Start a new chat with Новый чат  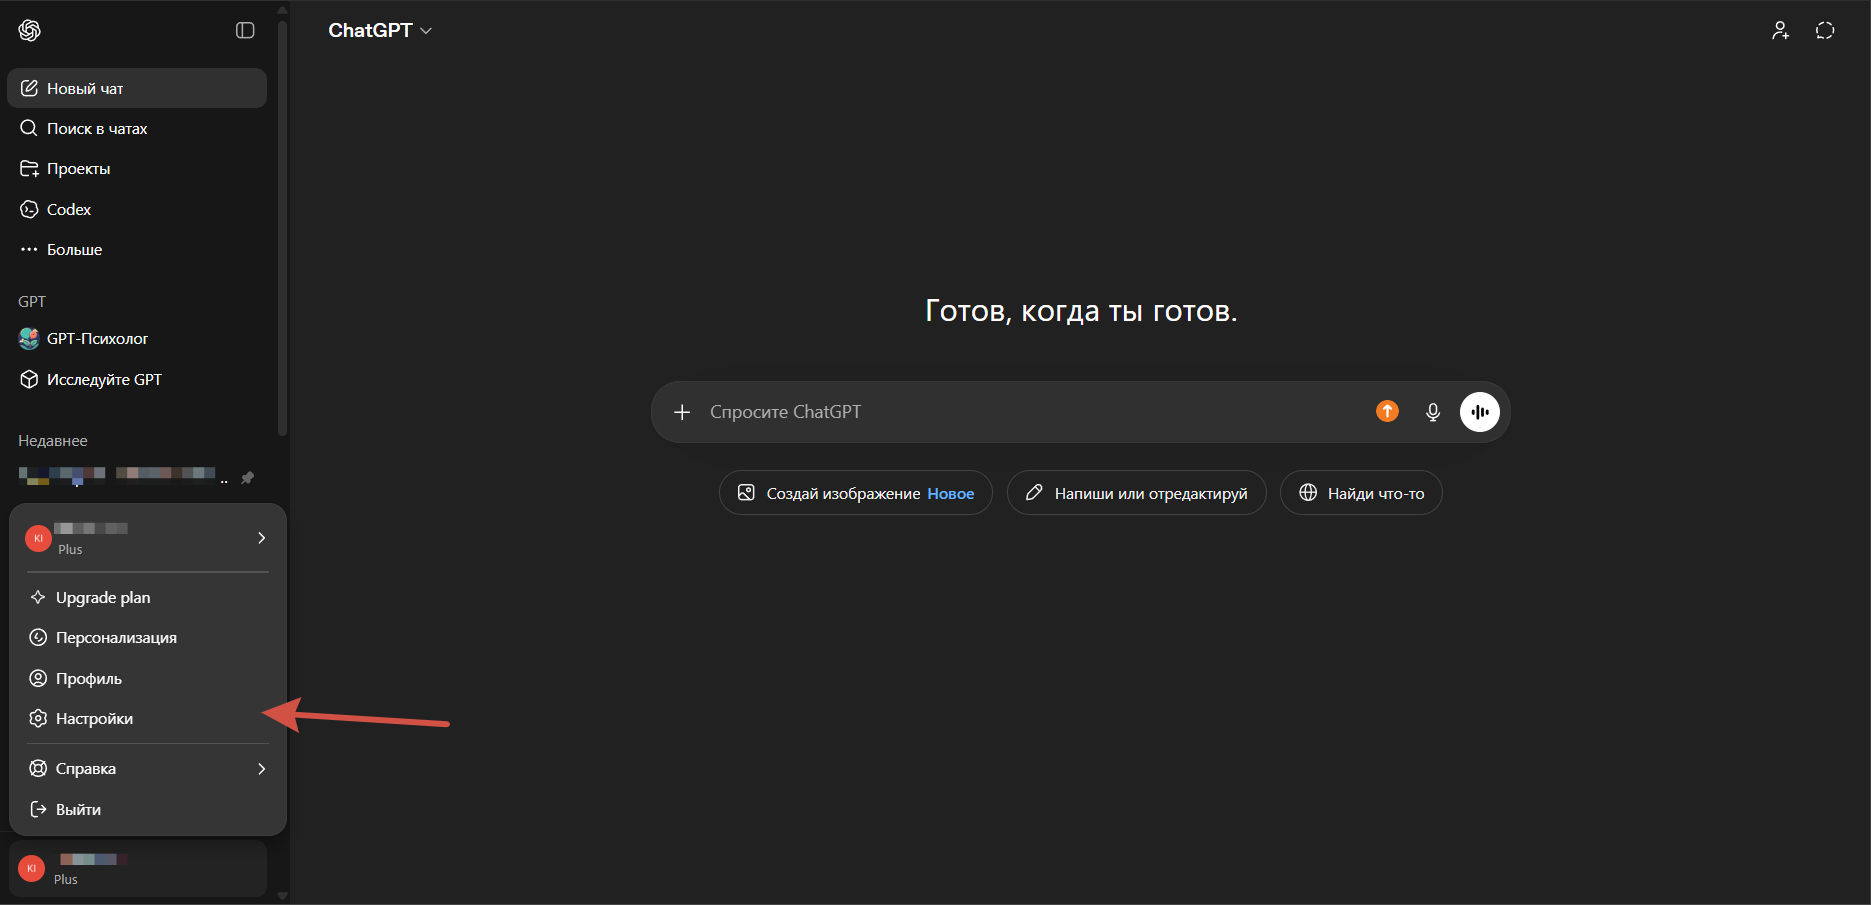pos(137,88)
